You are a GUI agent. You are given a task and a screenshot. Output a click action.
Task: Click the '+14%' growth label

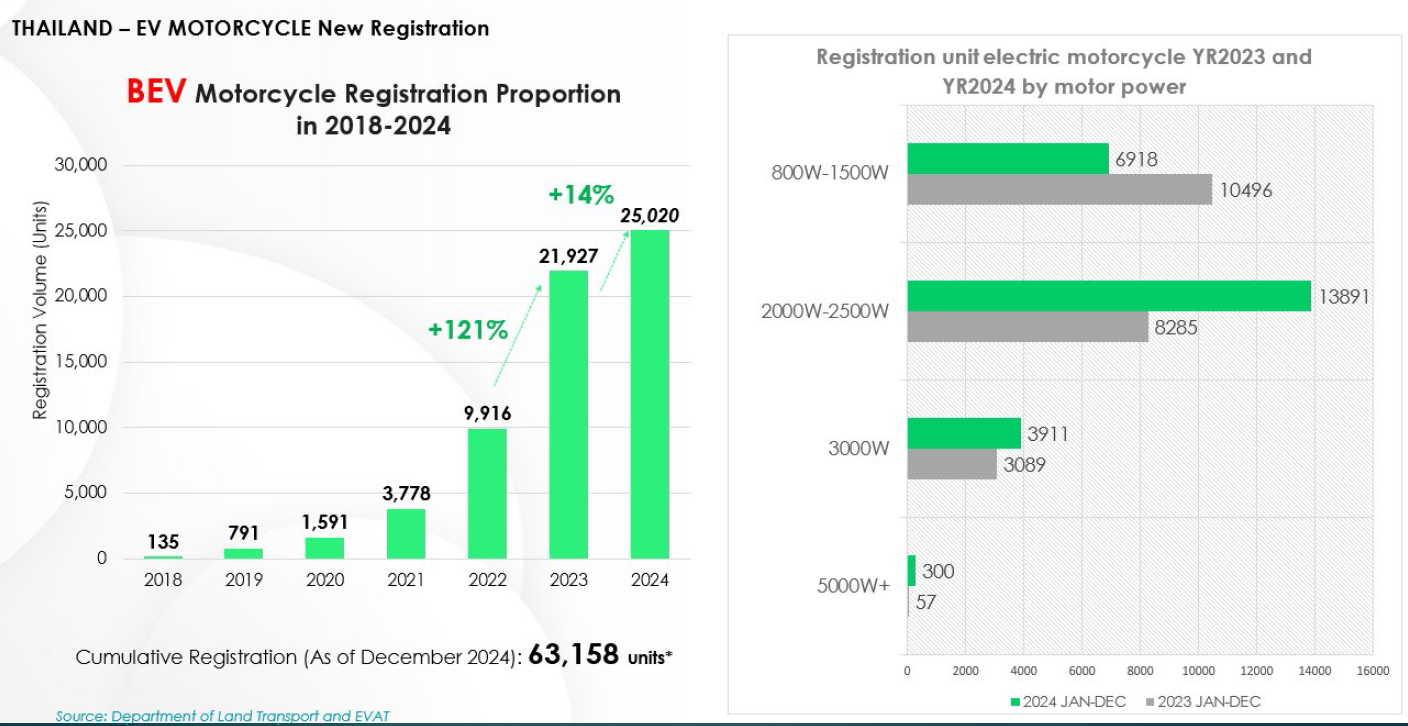(581, 194)
